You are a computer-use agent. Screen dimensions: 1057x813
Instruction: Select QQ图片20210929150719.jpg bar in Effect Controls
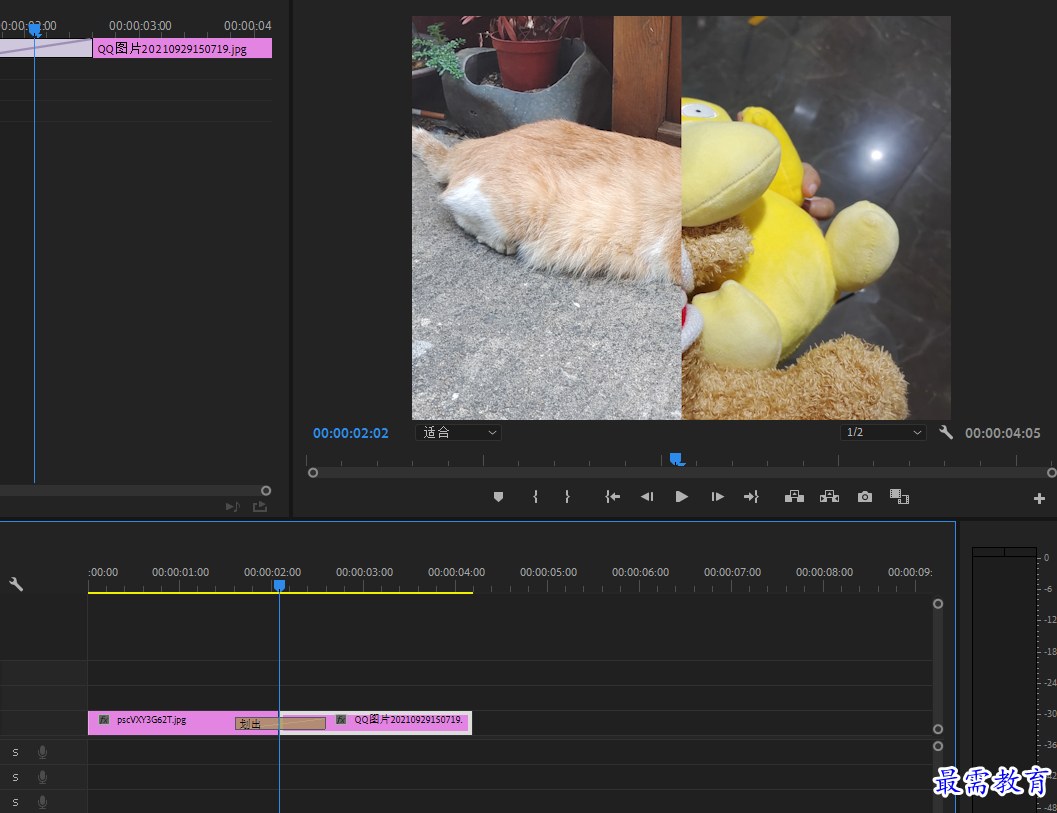click(182, 48)
